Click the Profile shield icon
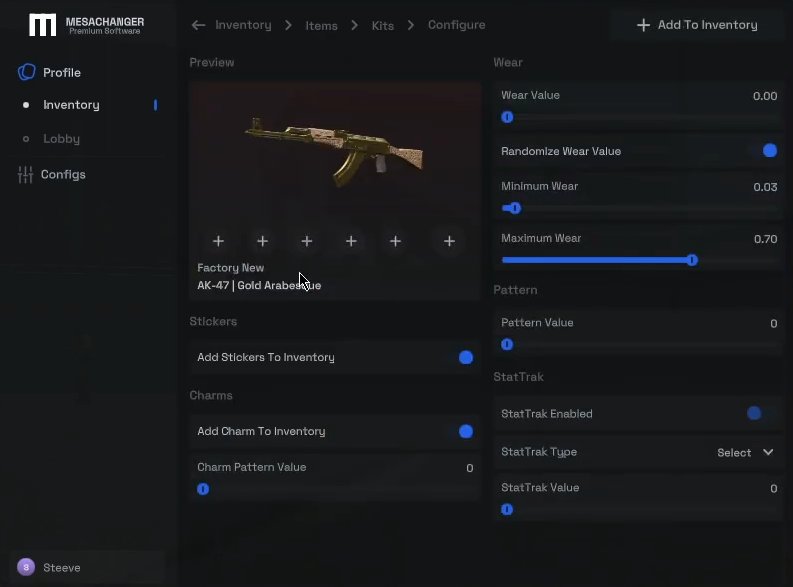This screenshot has width=793, height=587. (27, 72)
